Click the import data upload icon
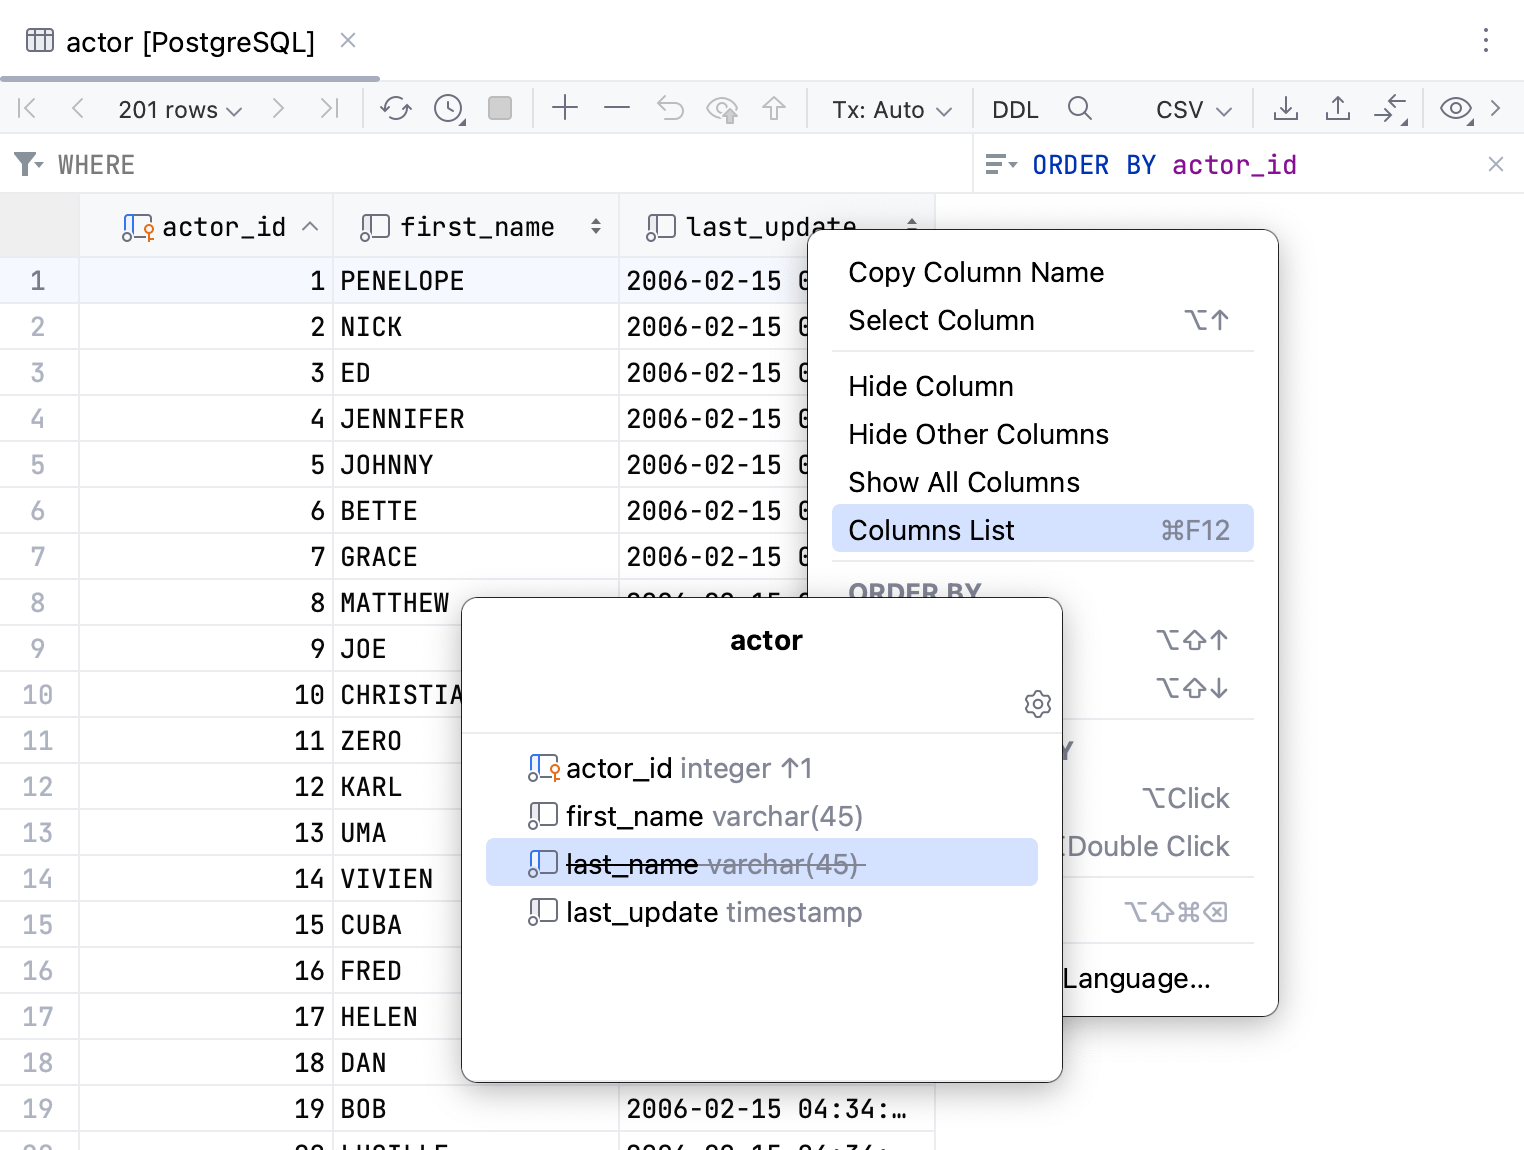 [x=1338, y=108]
